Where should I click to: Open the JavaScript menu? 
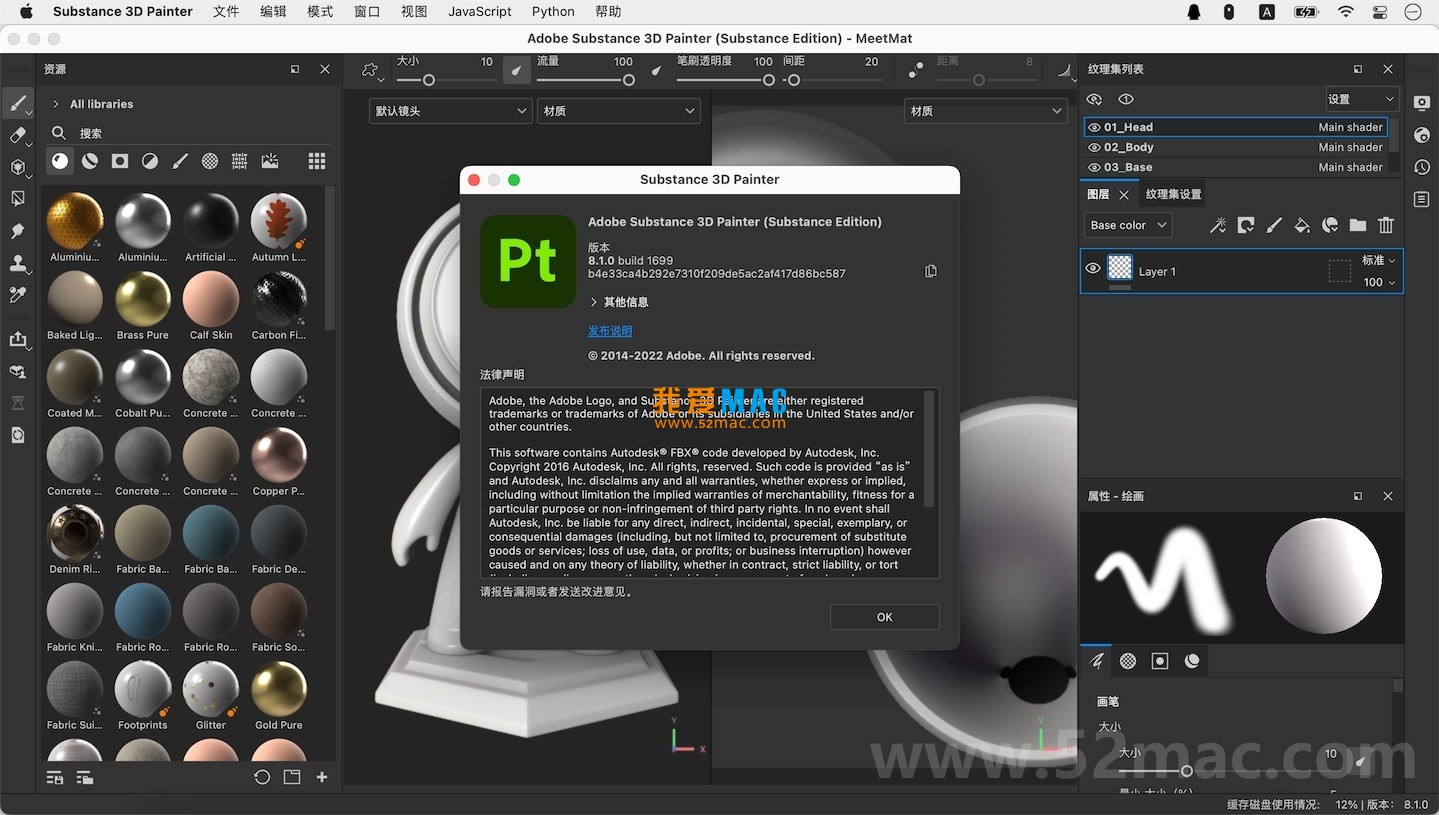tap(480, 12)
